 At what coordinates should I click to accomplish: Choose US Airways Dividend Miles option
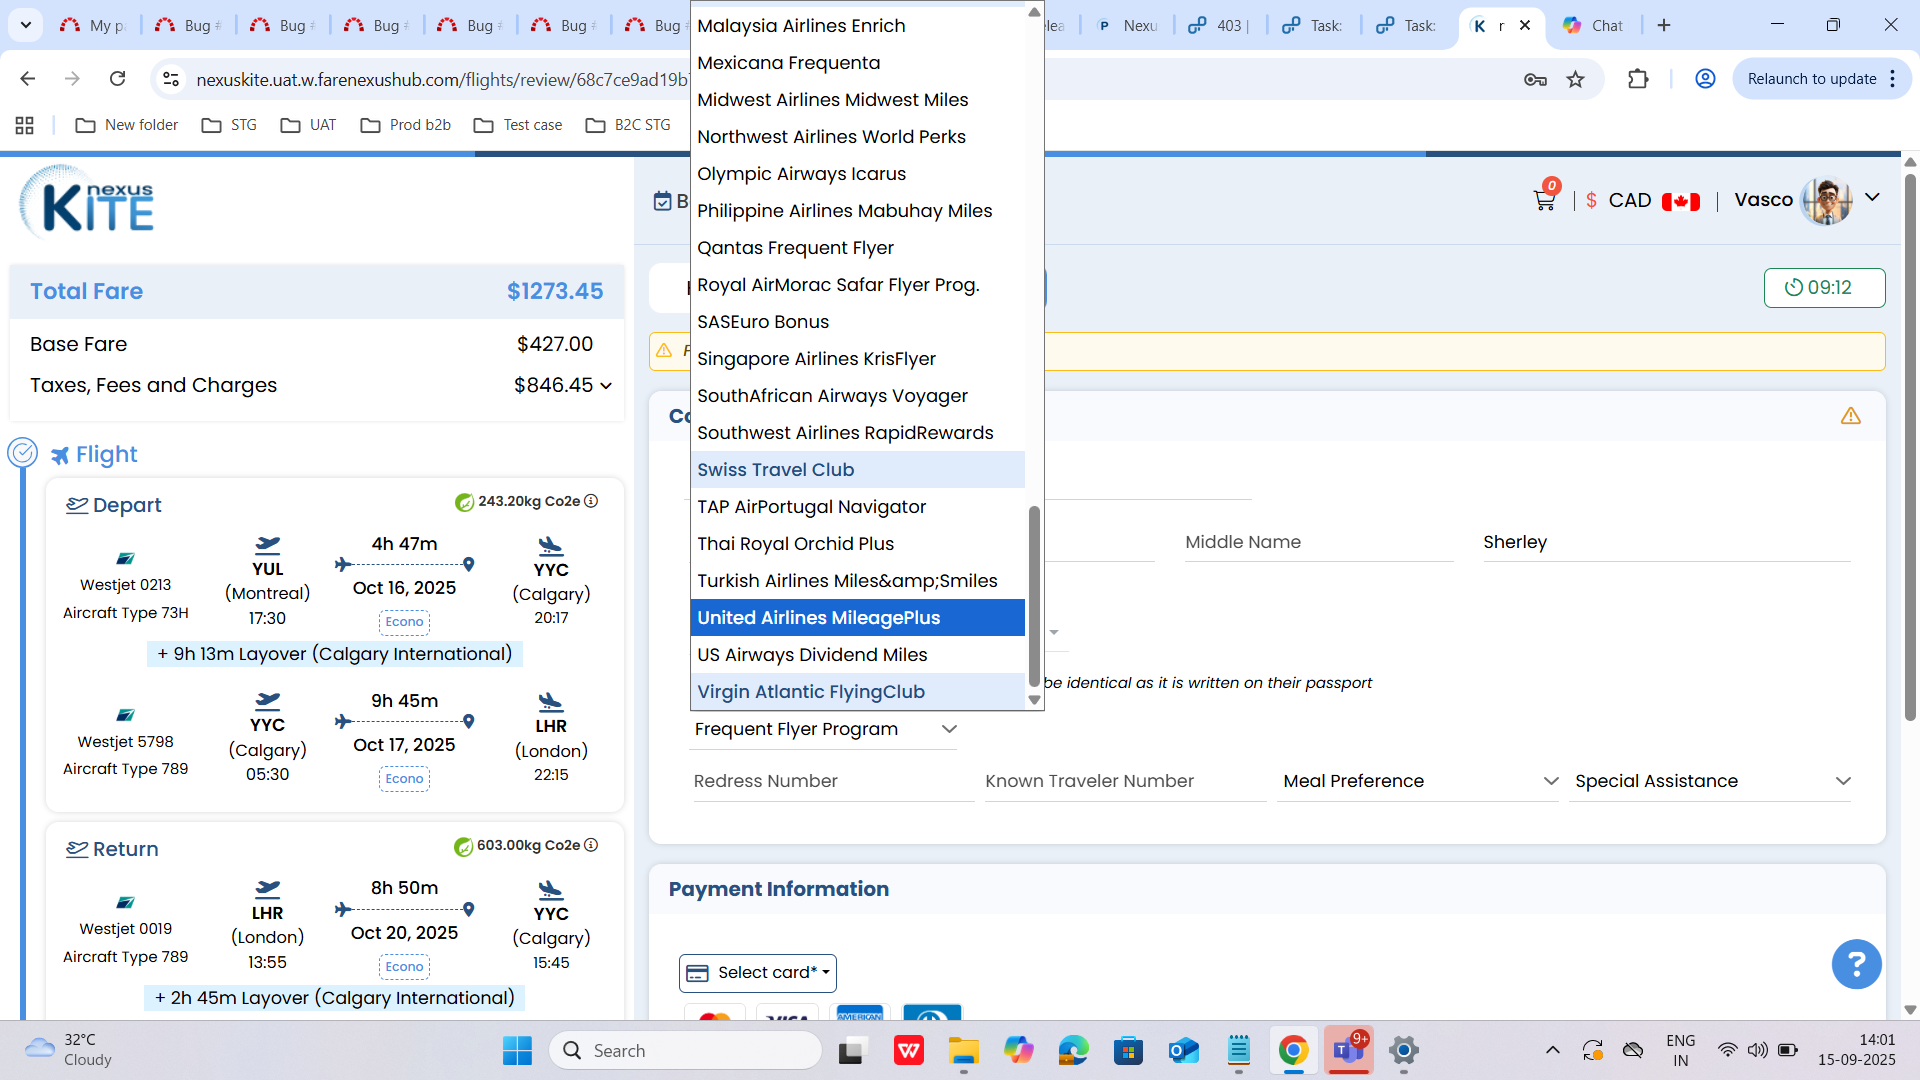click(857, 655)
